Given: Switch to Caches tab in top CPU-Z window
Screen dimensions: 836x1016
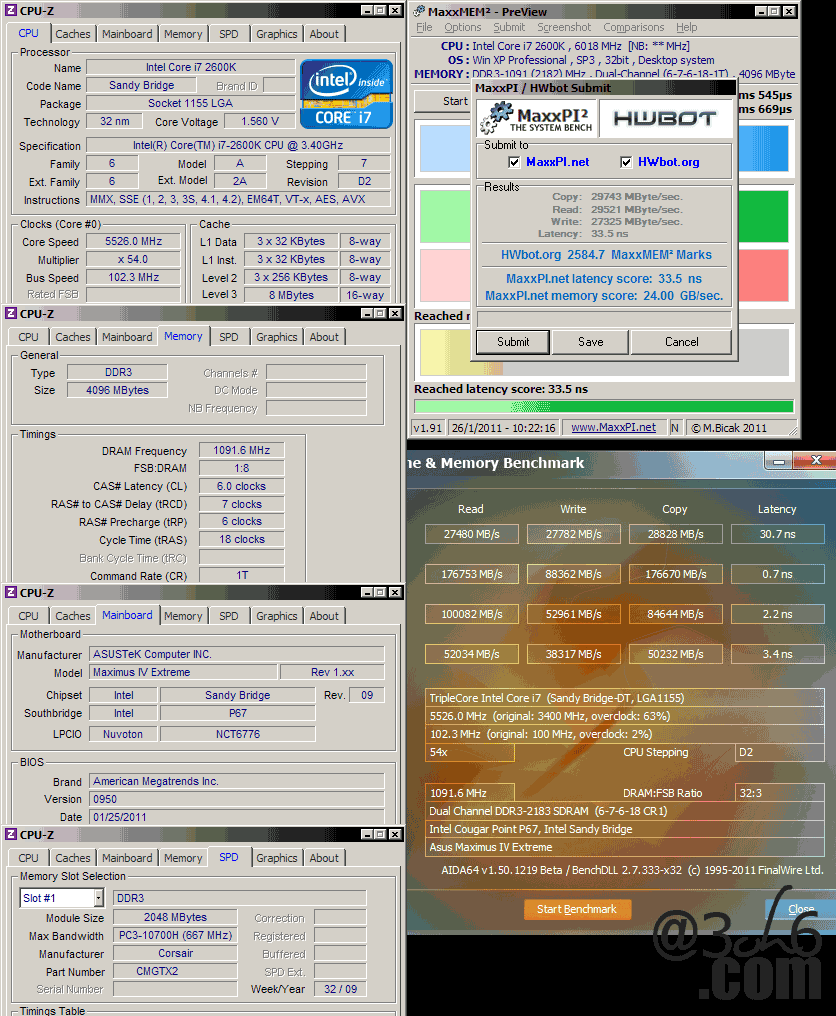Looking at the screenshot, I should click(x=73, y=34).
